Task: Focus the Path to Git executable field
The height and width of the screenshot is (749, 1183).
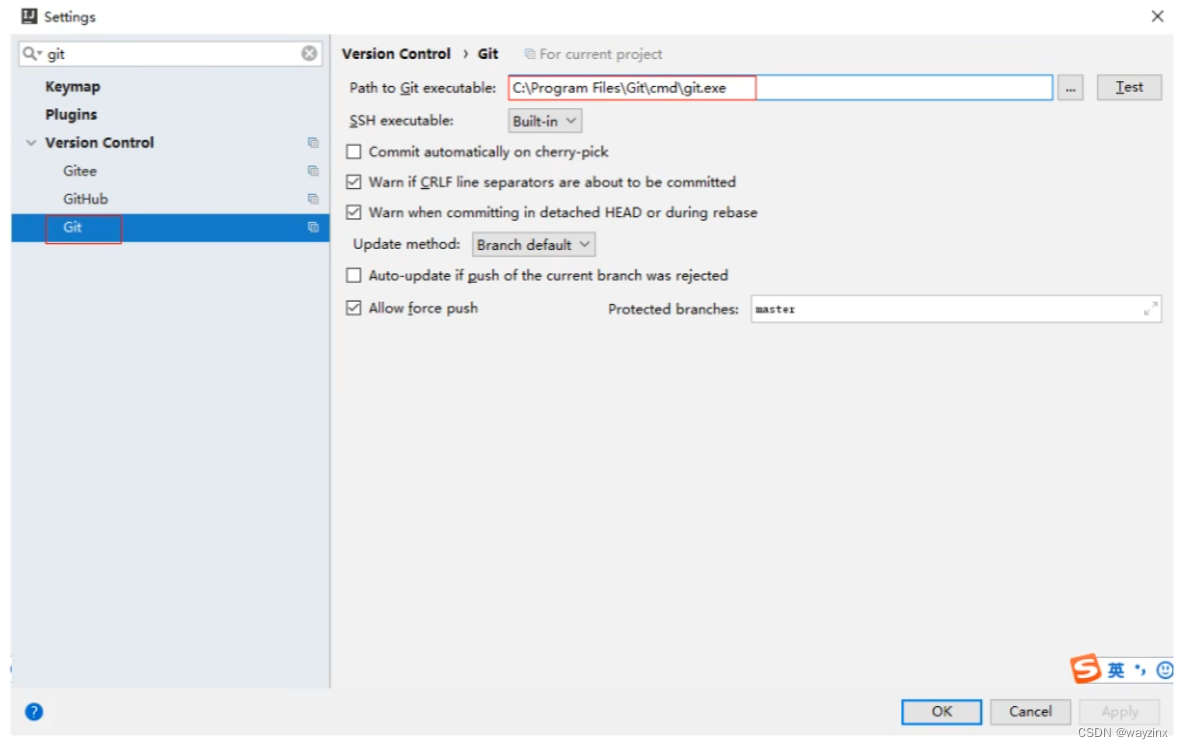Action: point(780,87)
